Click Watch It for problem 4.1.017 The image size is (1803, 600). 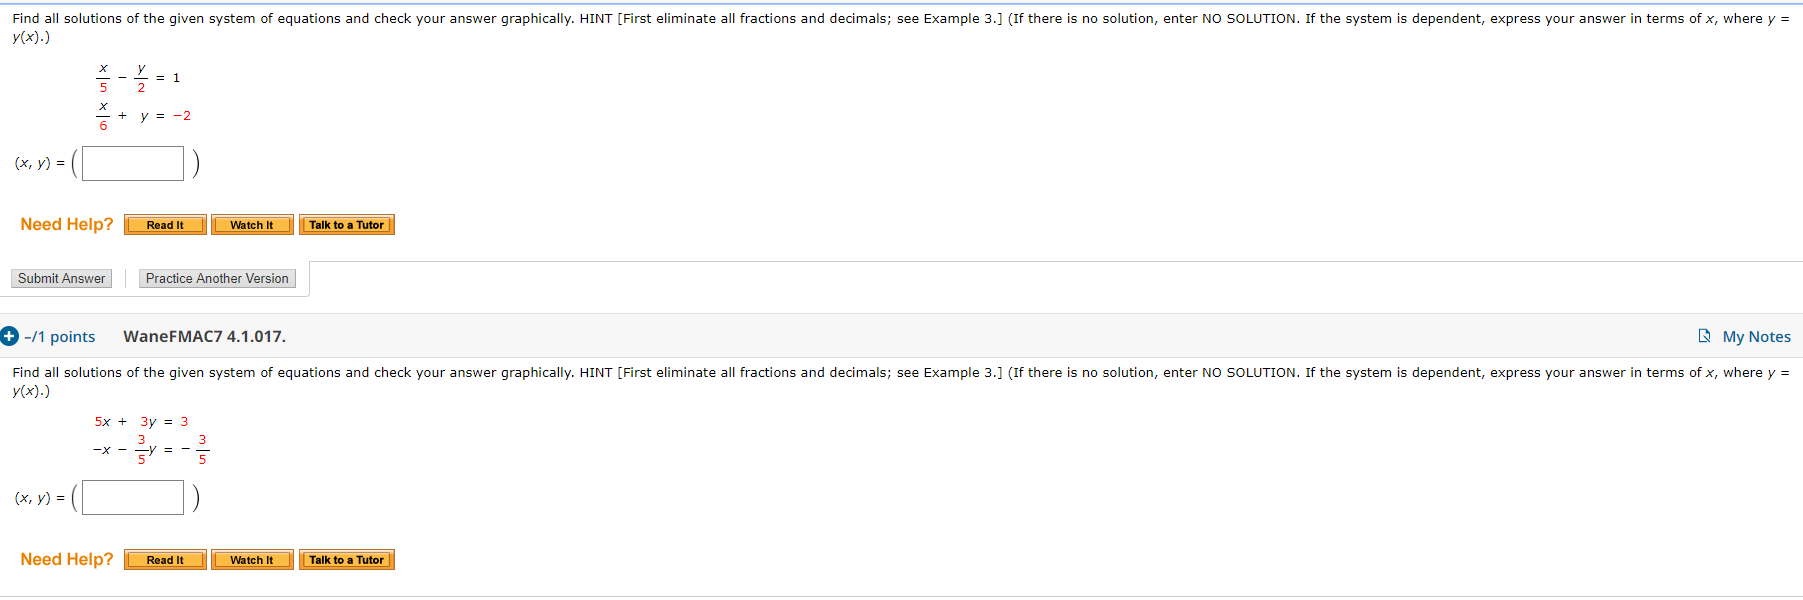click(251, 559)
